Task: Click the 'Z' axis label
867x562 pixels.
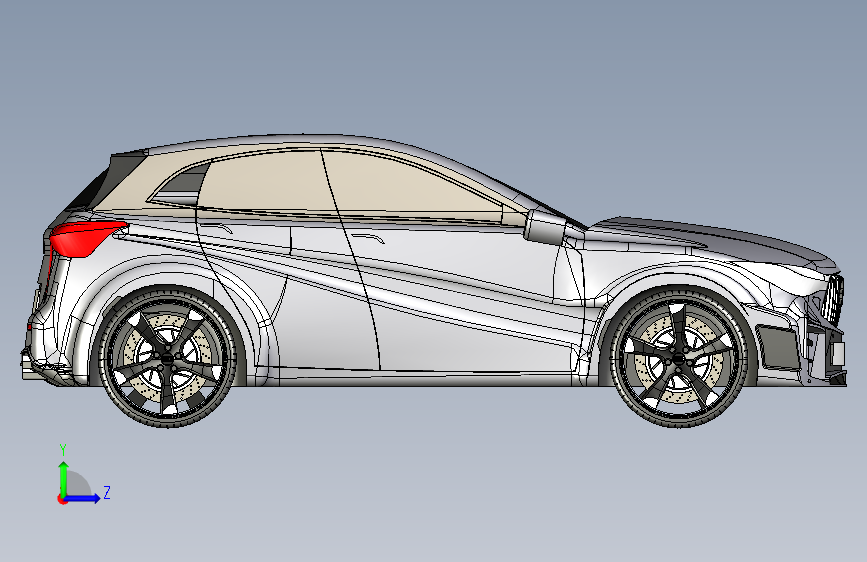Action: coord(107,492)
